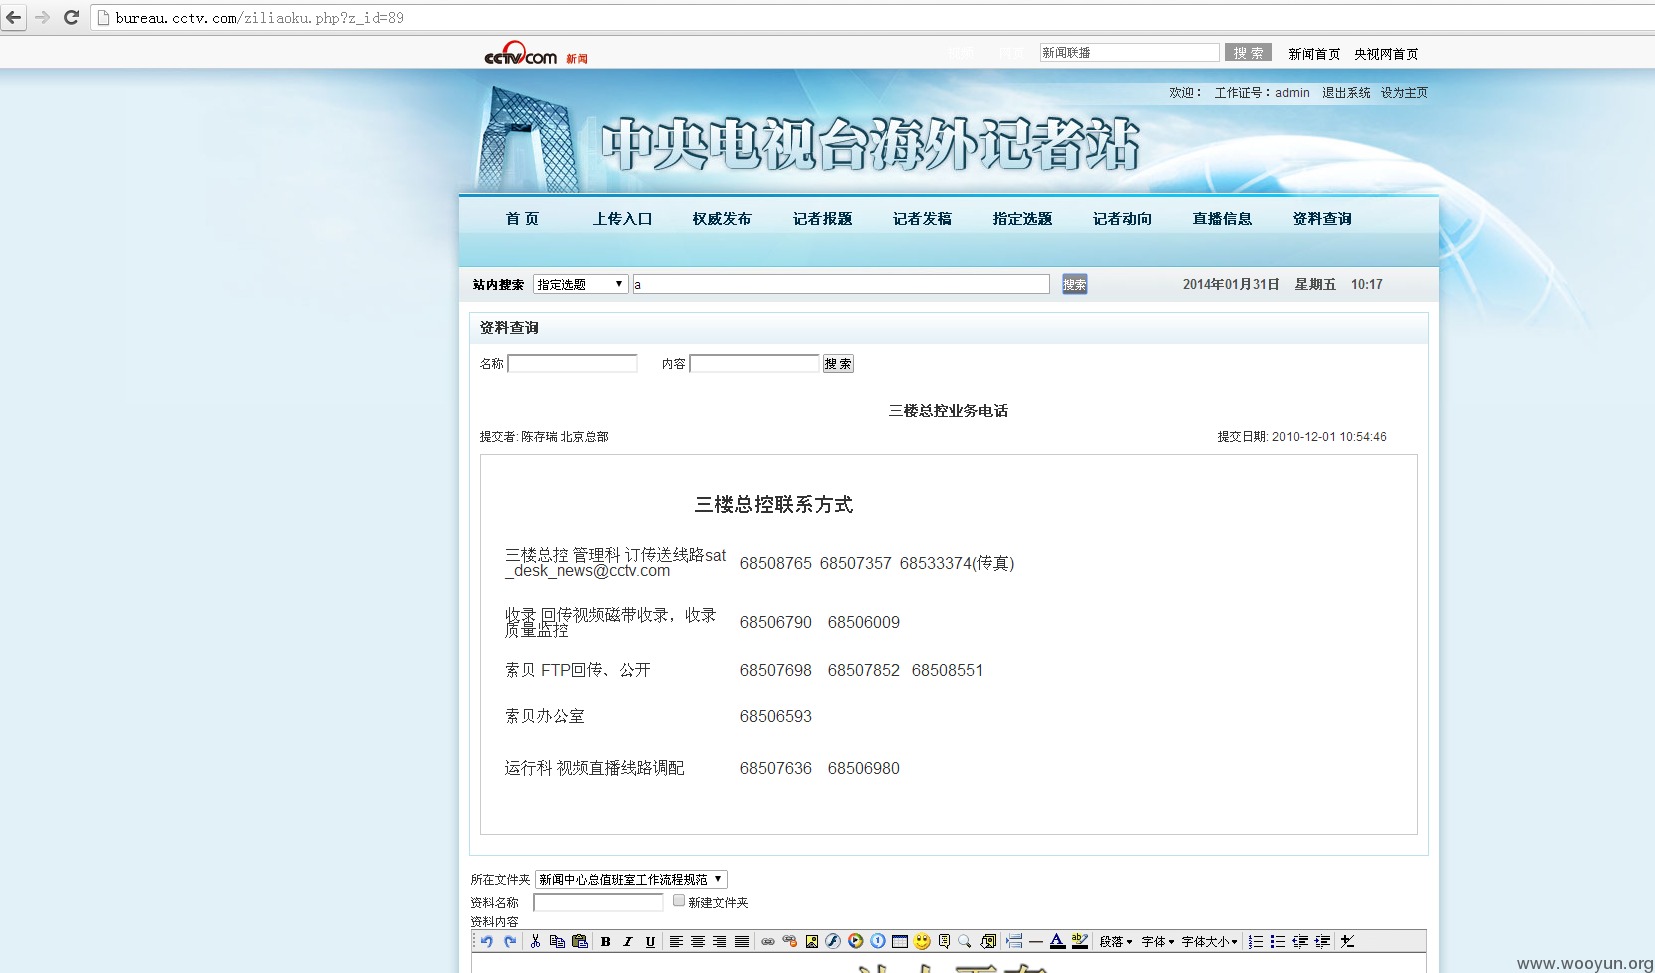
Task: Click the 资料查询 搜索 button
Action: click(x=838, y=364)
